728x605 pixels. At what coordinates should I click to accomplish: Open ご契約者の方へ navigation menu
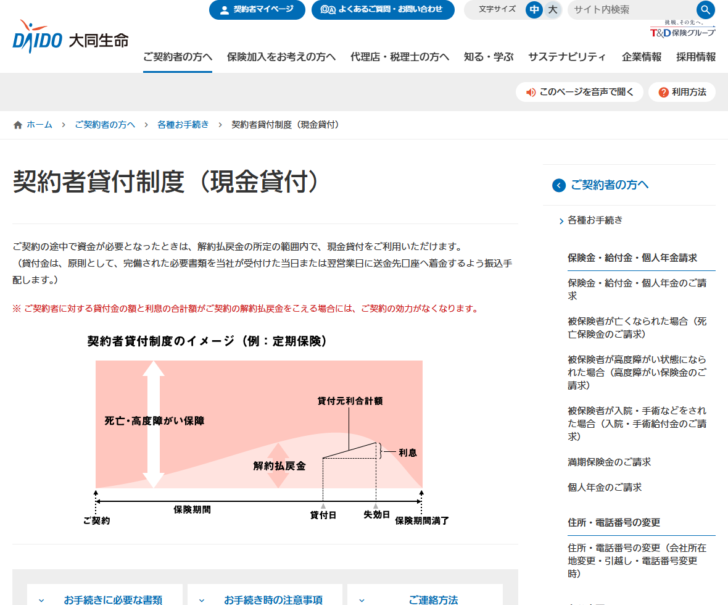click(x=177, y=57)
